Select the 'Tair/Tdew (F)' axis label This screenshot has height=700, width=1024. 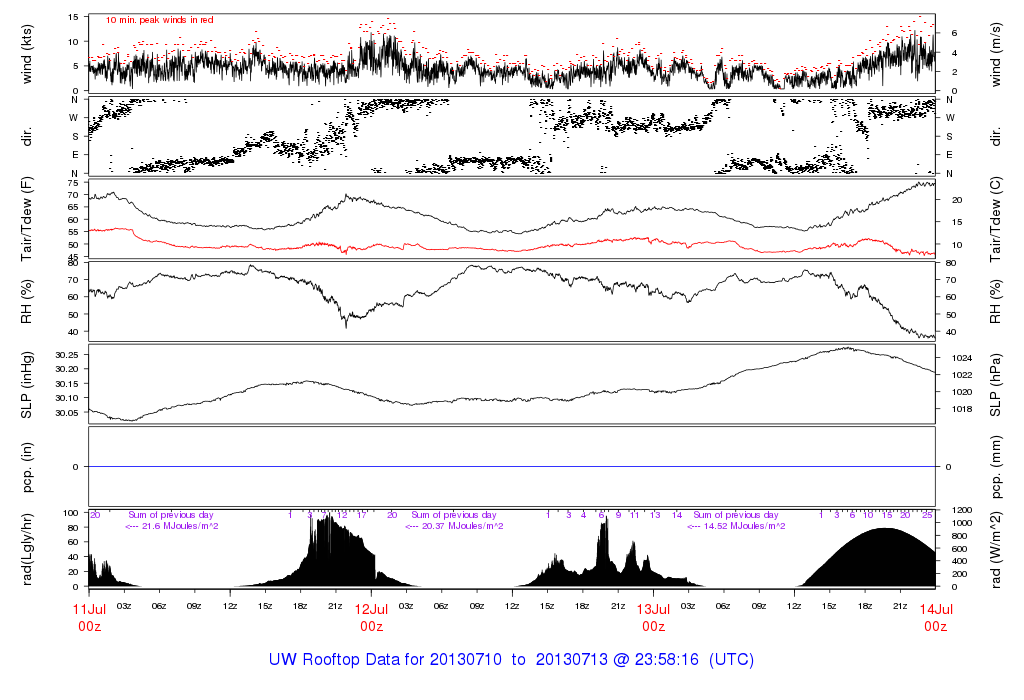coord(27,219)
